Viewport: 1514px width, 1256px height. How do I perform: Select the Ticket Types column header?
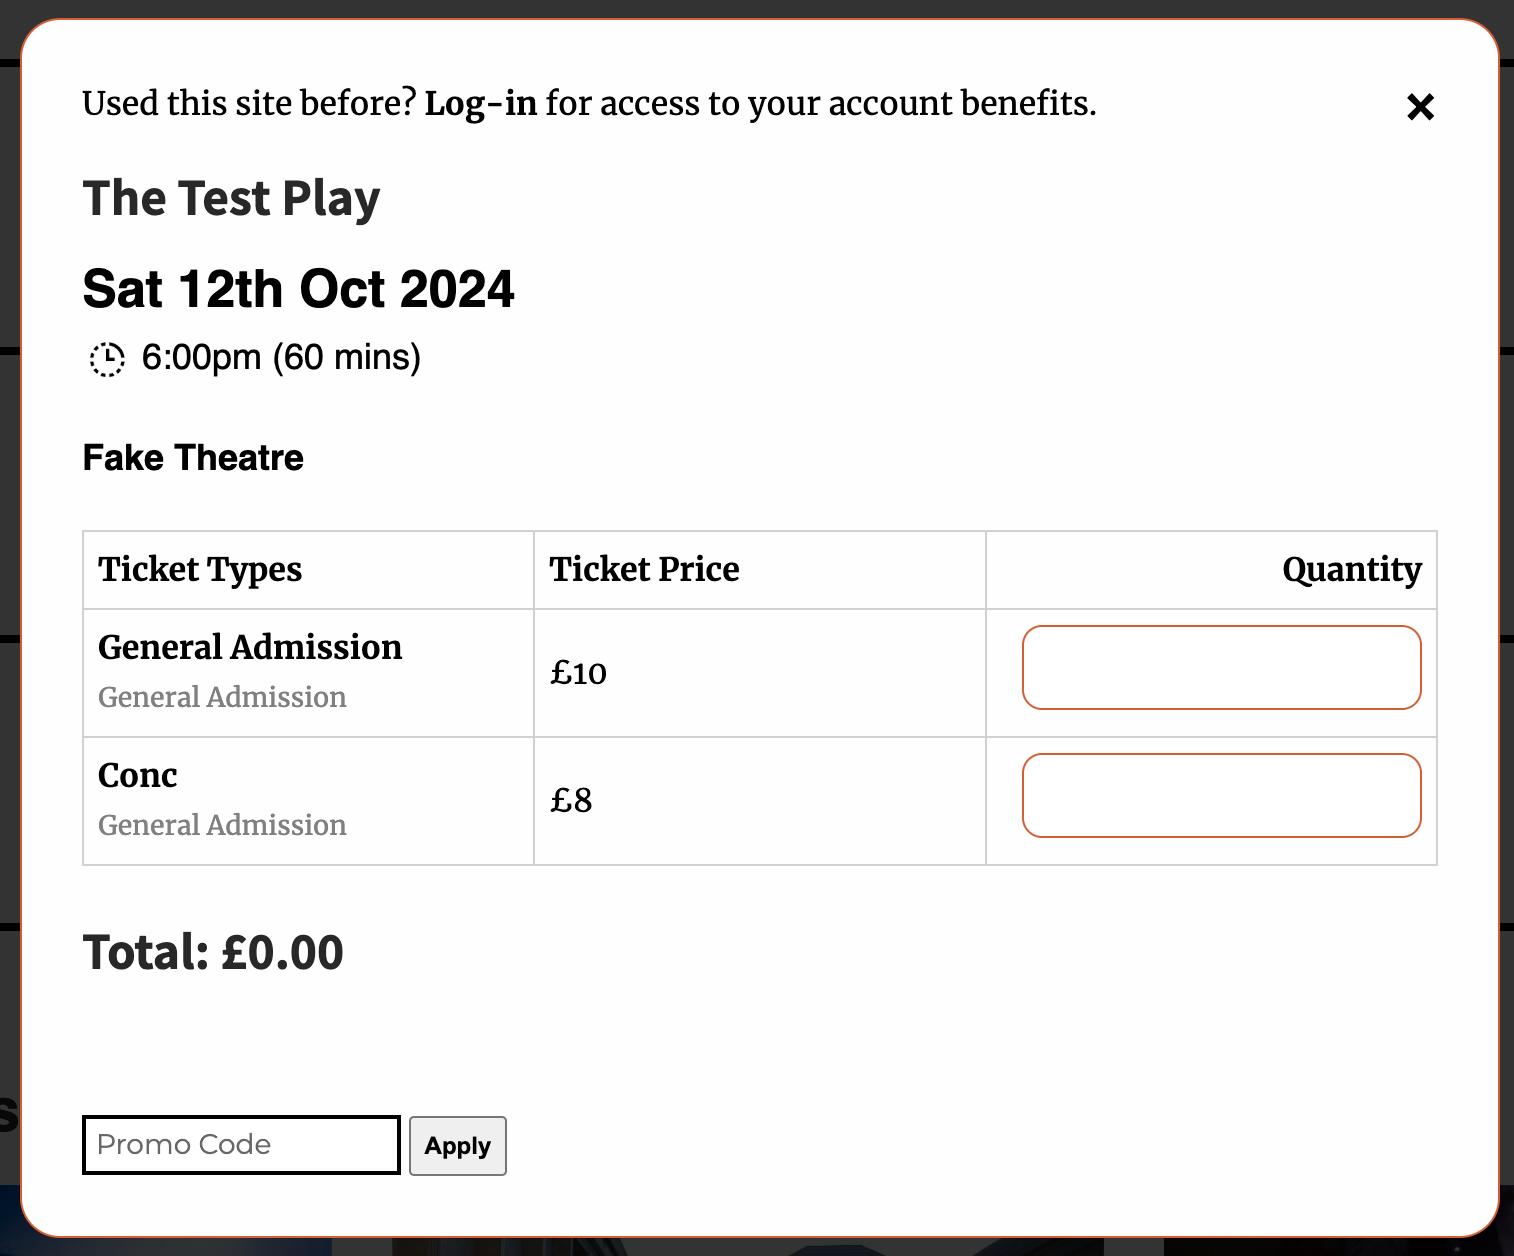point(200,569)
